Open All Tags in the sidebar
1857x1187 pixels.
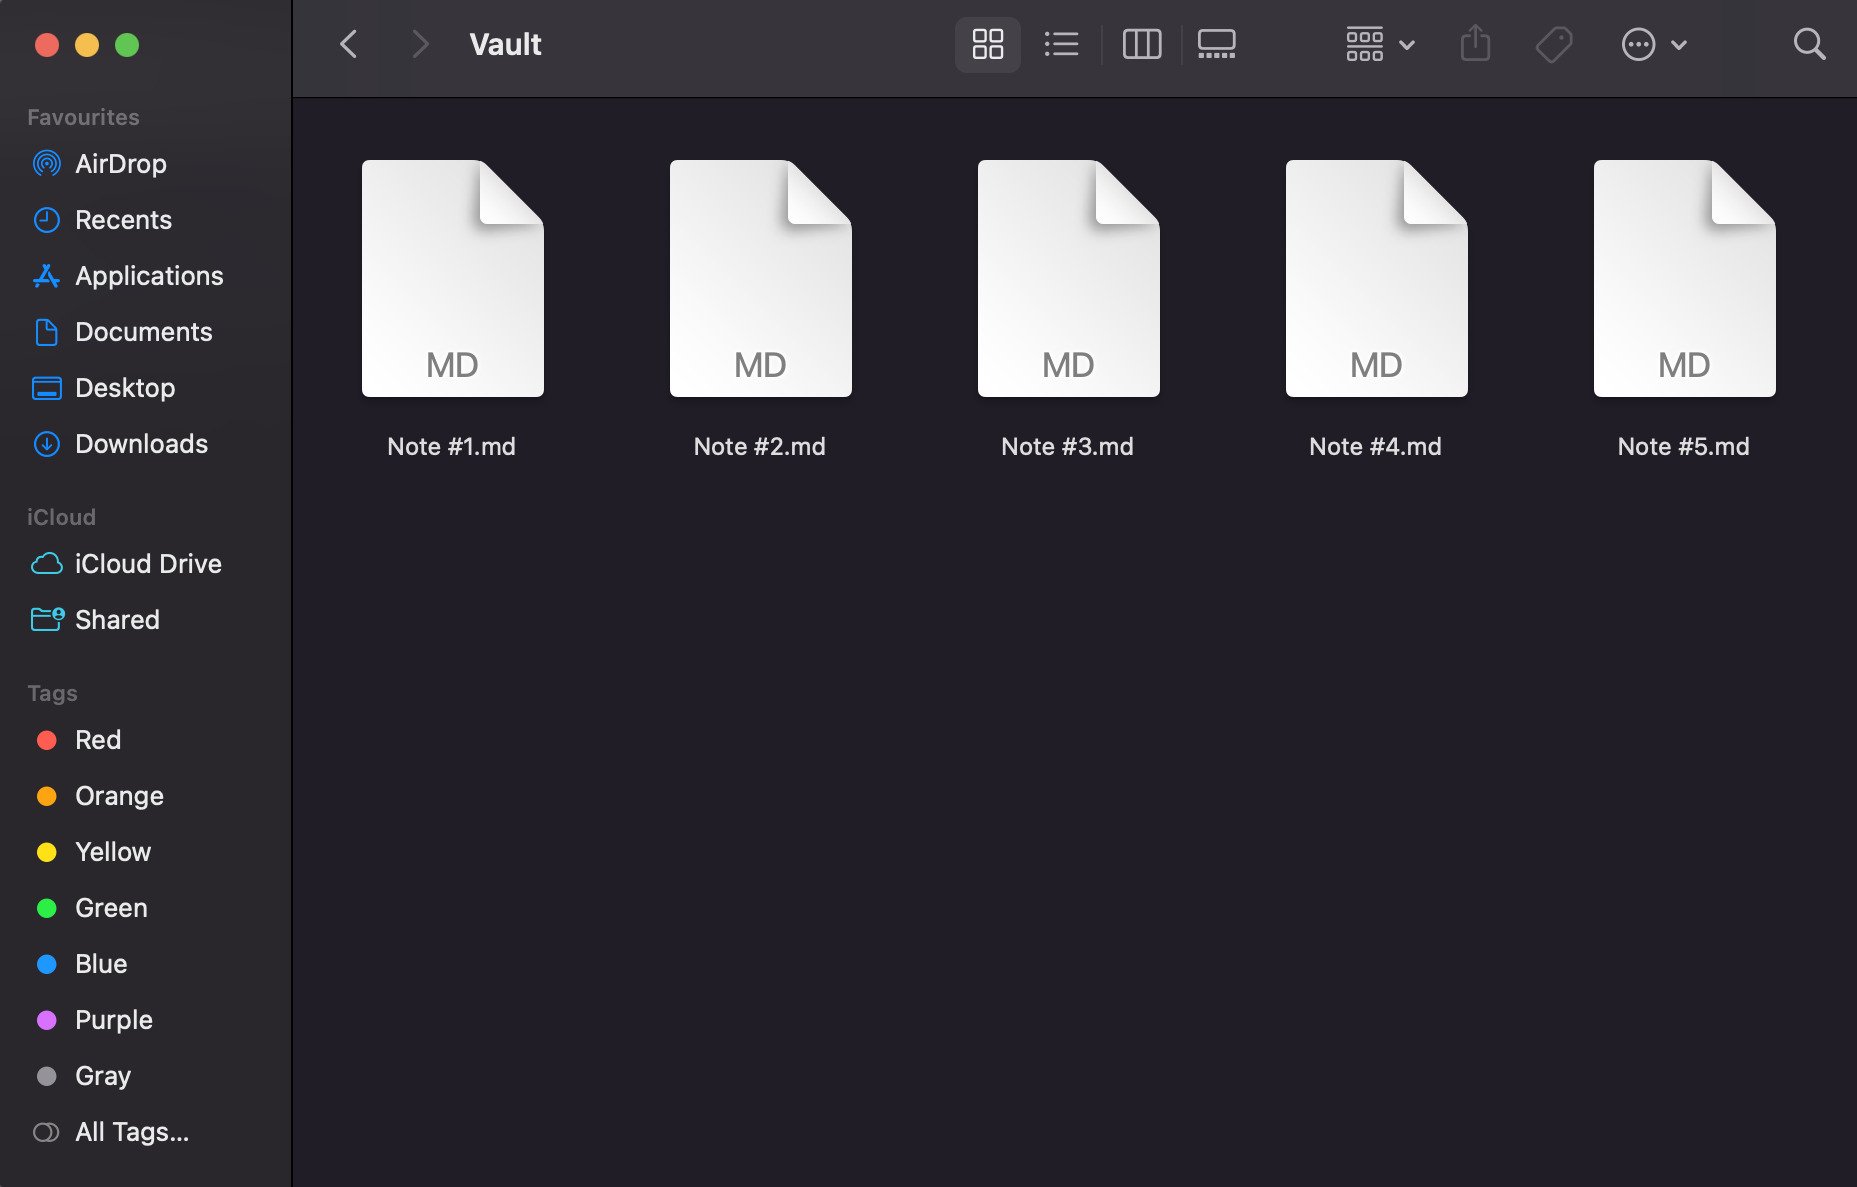tap(131, 1132)
